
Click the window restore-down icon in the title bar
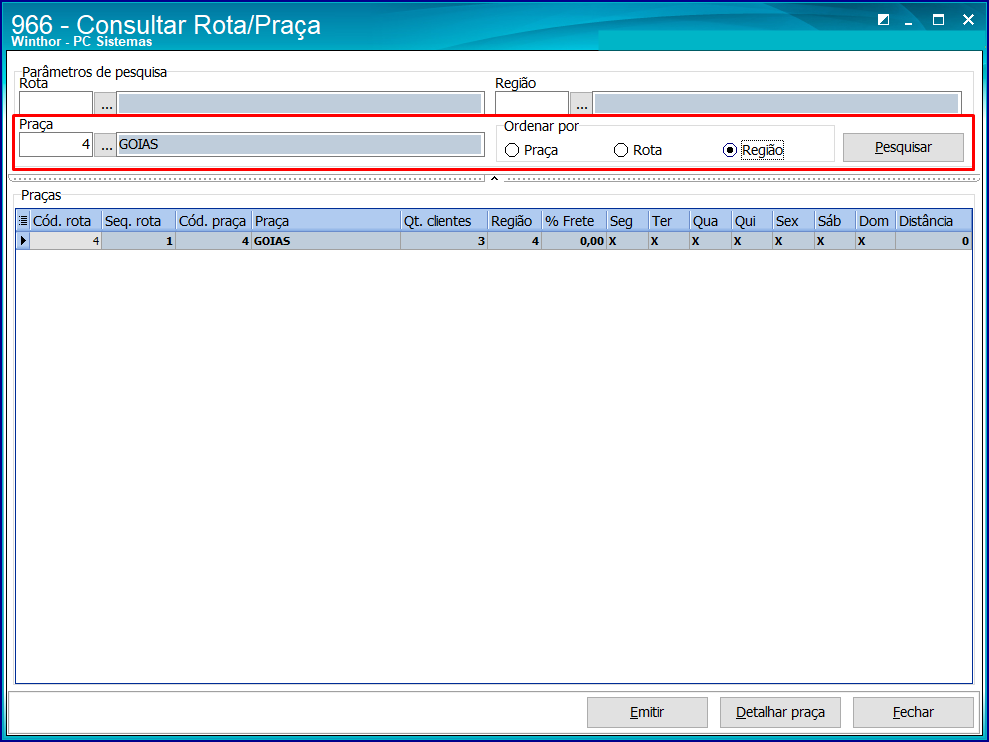884,20
